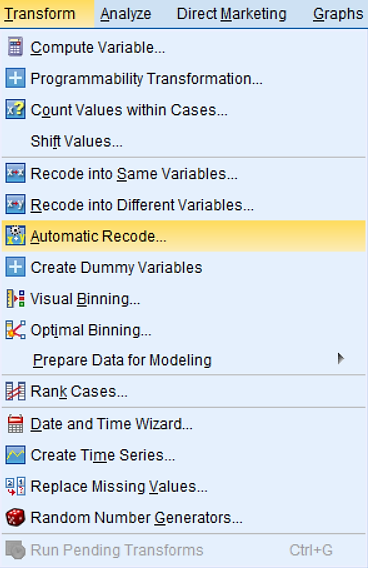Click the red dice Random Number Generators icon
Screen dimensions: 368x568
[x=15, y=517]
